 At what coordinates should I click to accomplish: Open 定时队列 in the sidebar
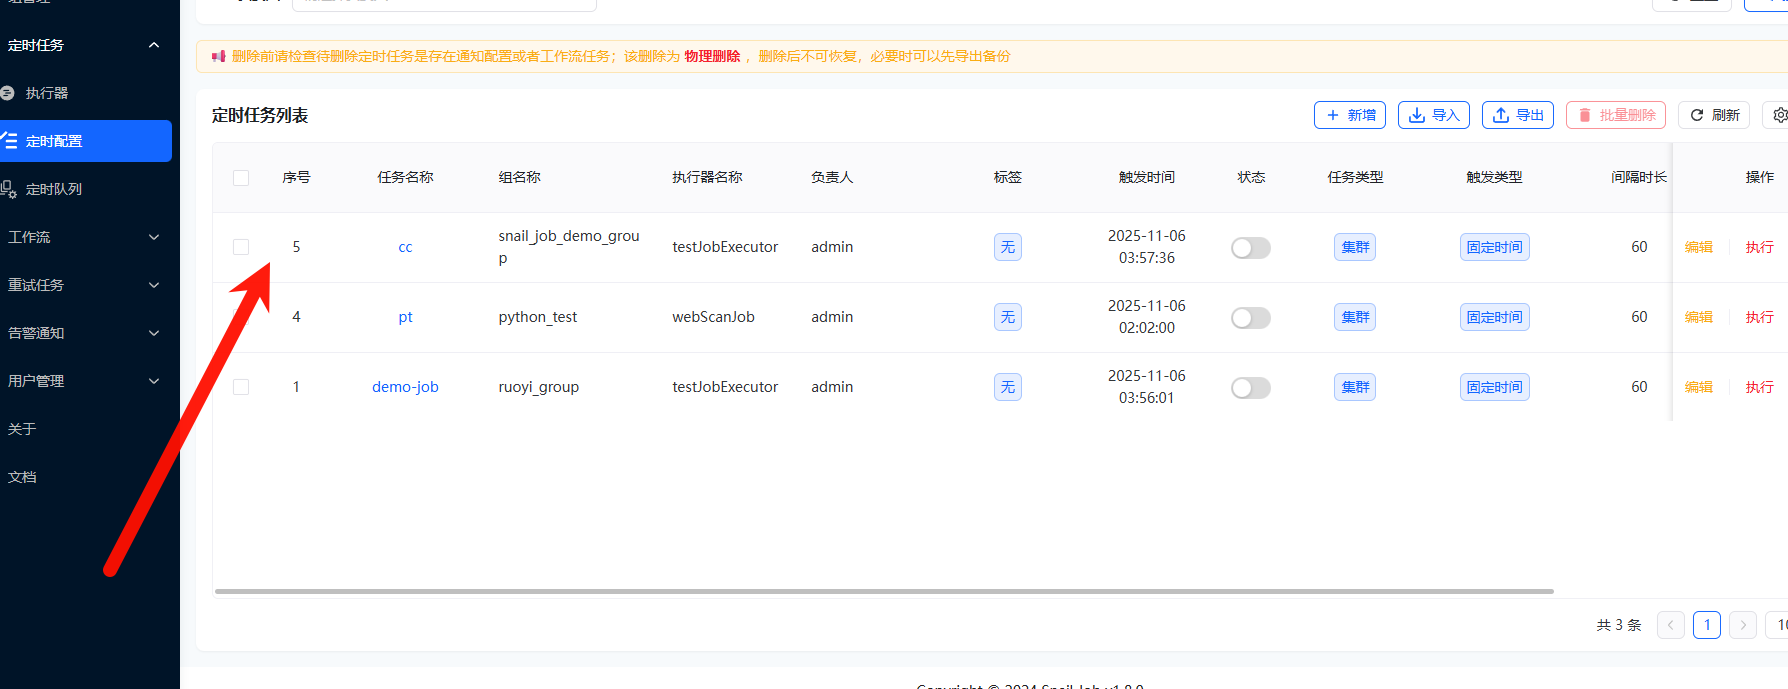click(54, 189)
